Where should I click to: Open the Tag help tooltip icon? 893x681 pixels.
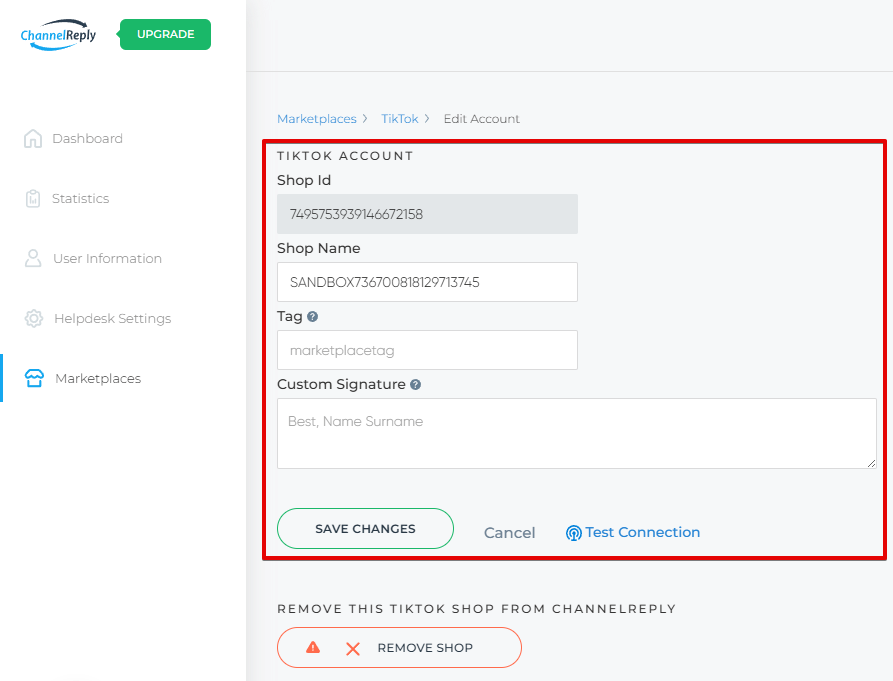[x=312, y=317]
